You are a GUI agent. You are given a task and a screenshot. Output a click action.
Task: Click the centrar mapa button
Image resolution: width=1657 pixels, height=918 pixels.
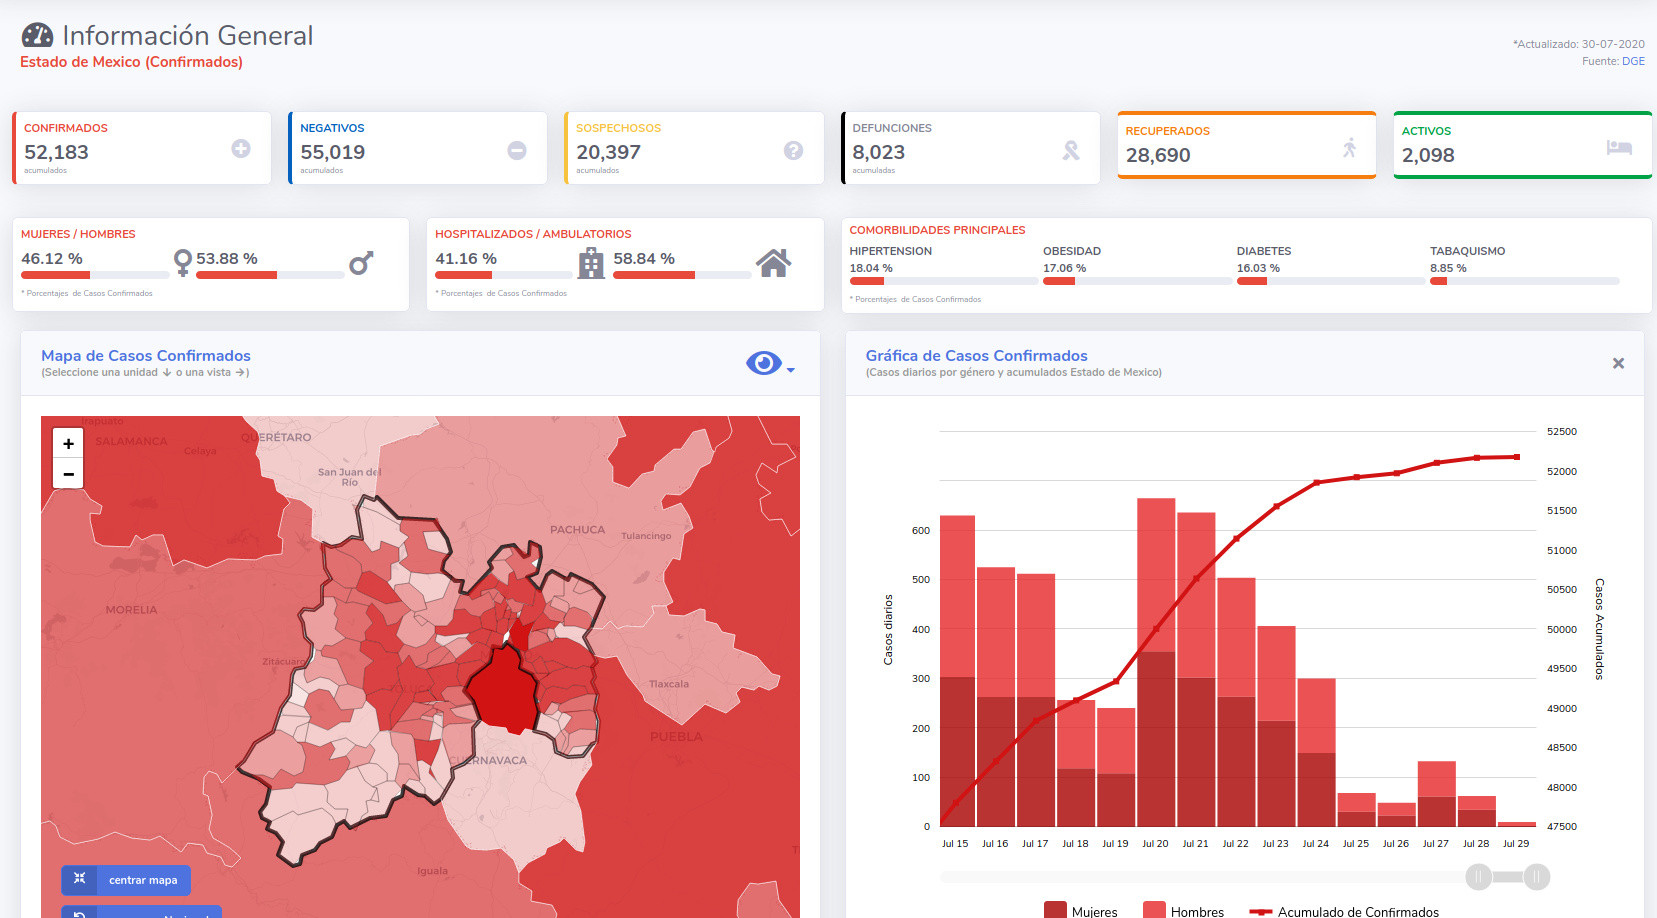pyautogui.click(x=126, y=880)
